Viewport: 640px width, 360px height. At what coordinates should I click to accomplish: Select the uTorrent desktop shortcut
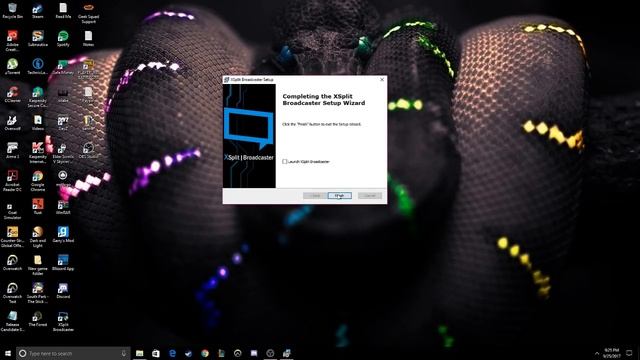coord(12,67)
